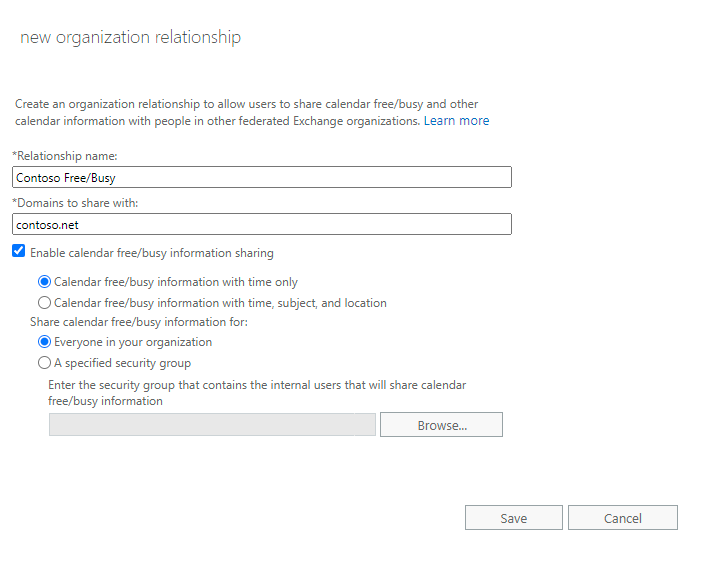The image size is (710, 563).
Task: Toggle Enable calendar free/busy information sharing checkbox
Action: tap(19, 251)
